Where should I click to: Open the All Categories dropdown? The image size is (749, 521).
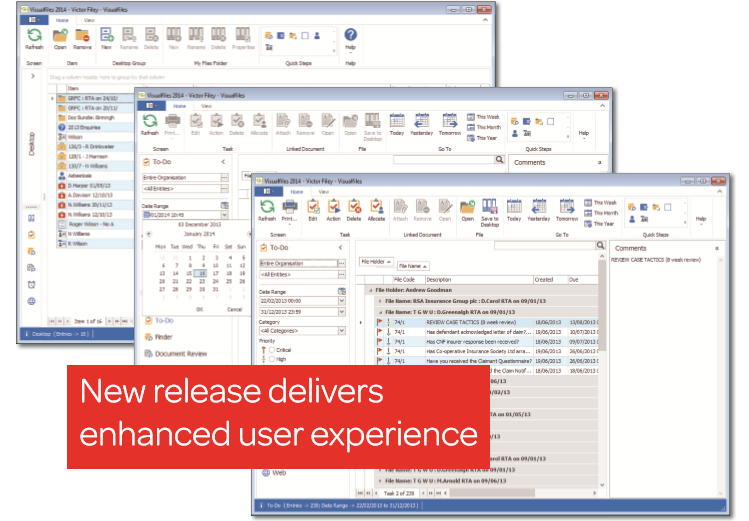tap(342, 330)
